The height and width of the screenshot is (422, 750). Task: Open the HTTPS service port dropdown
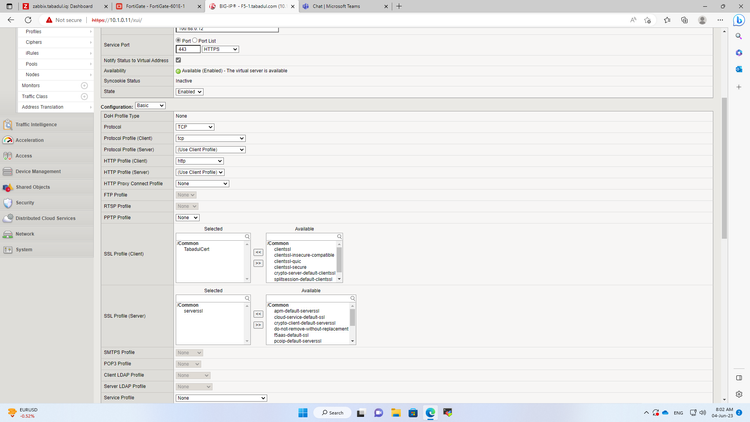tap(220, 49)
